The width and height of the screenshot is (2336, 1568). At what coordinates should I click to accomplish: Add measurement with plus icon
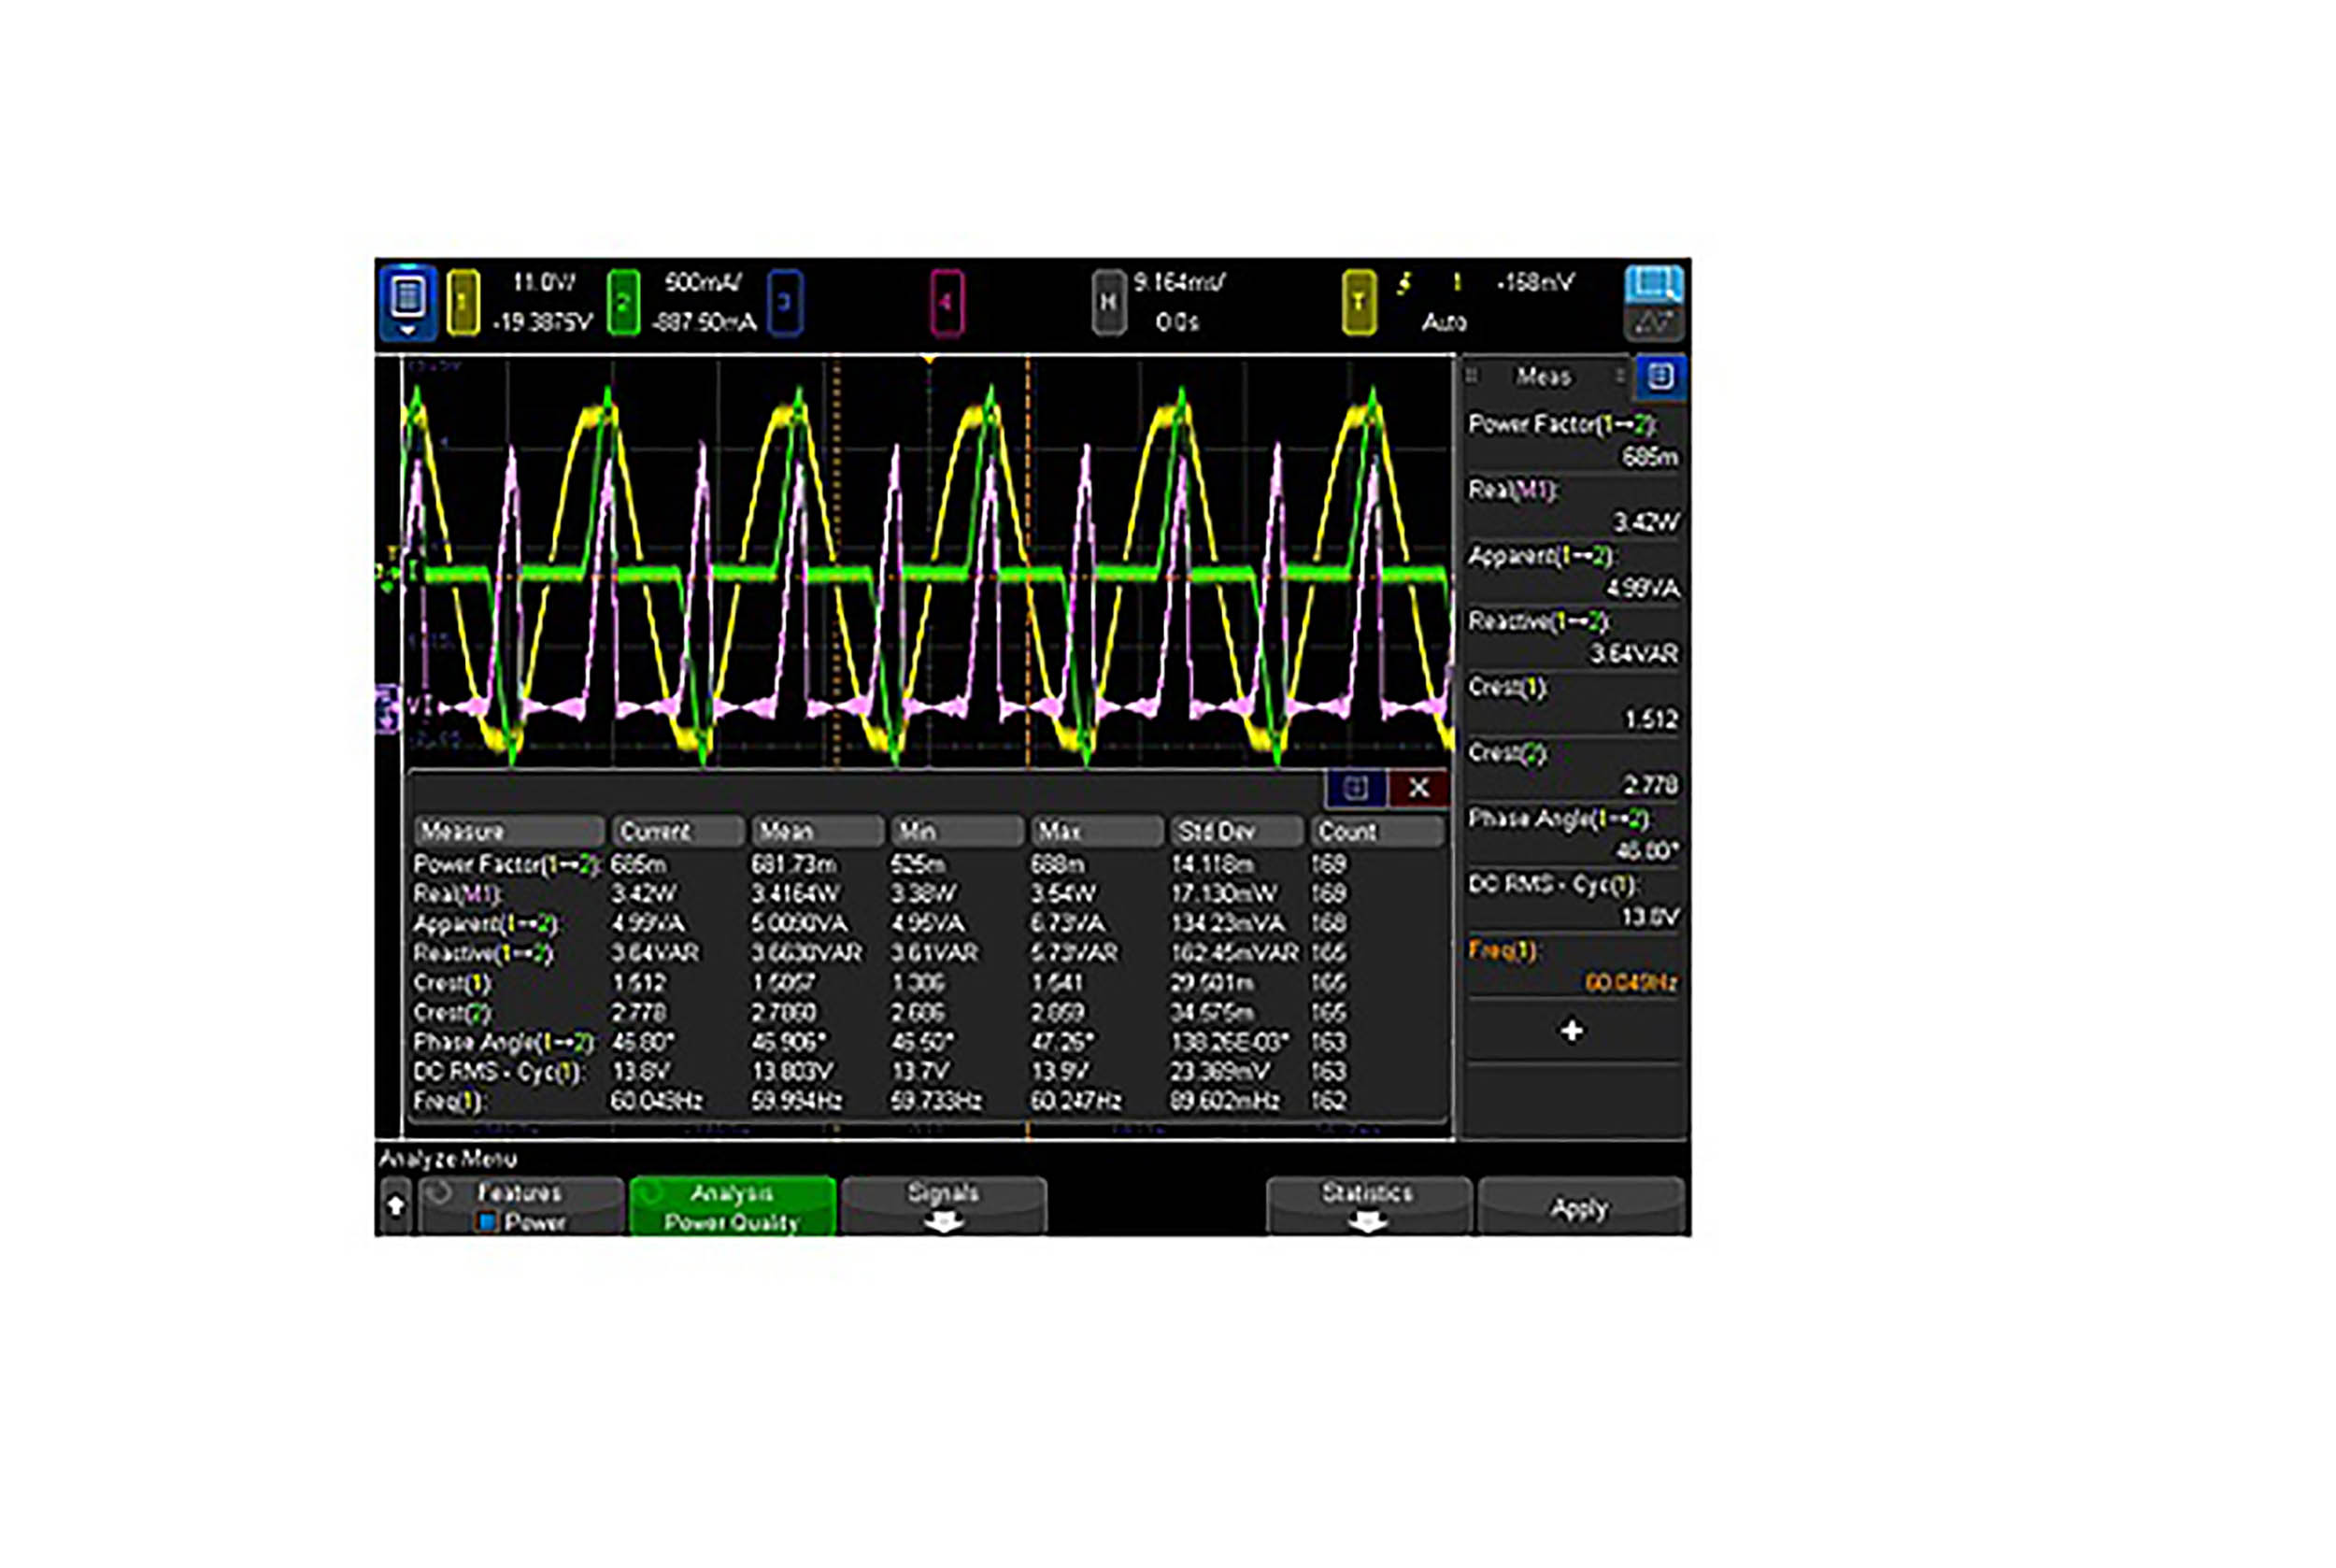(1571, 1031)
